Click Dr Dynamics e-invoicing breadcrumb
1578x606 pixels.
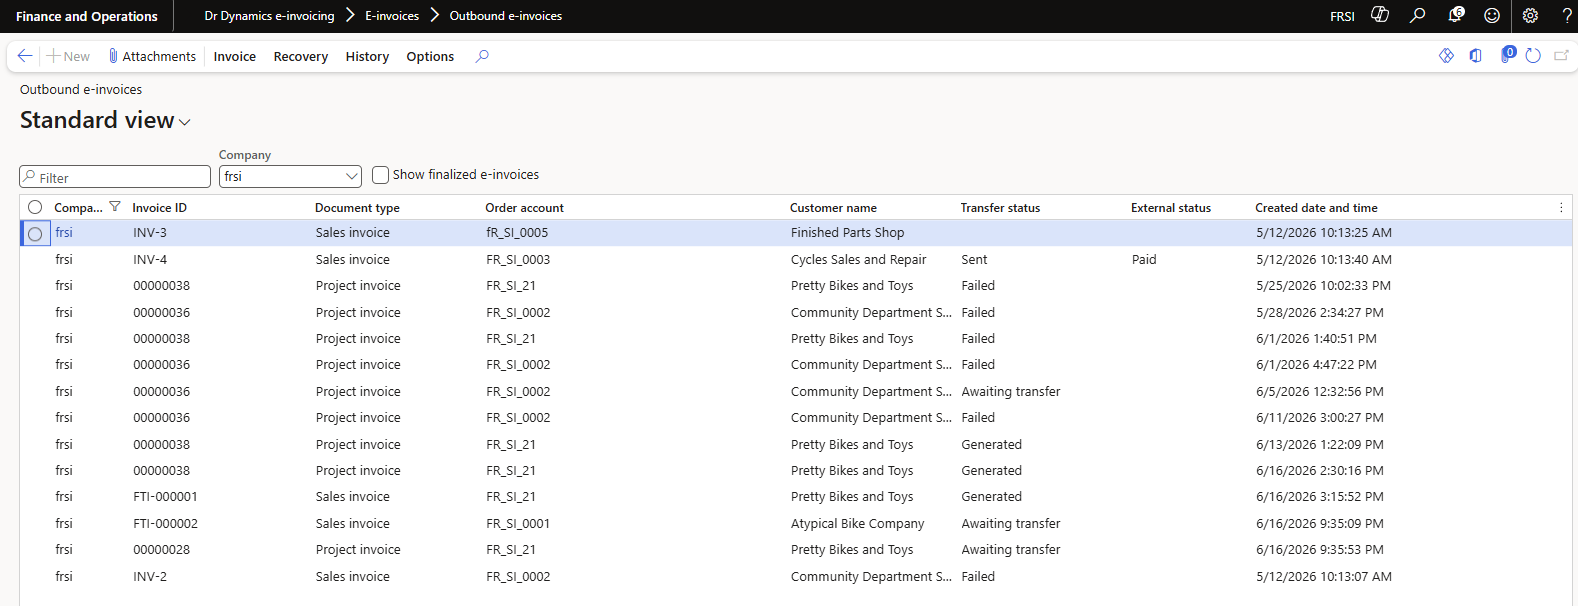(x=269, y=16)
